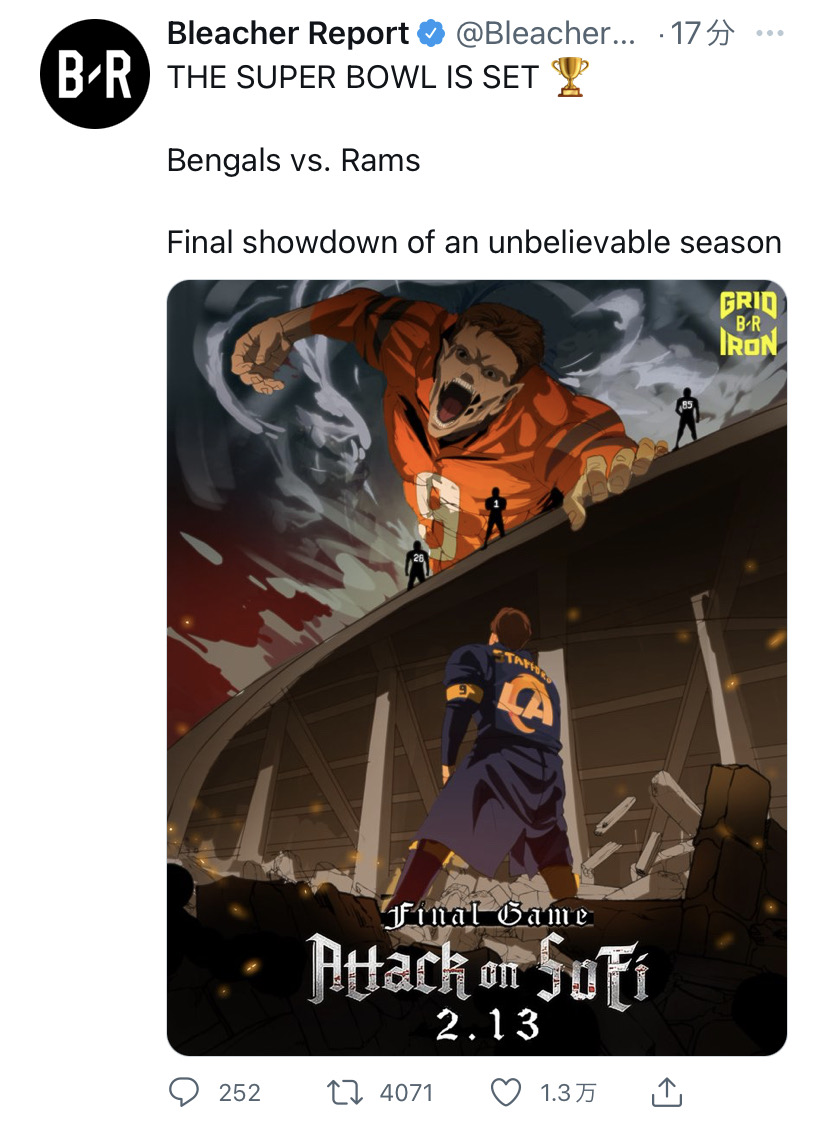Tap the share upload icon
The image size is (828, 1143).
[x=666, y=1091]
